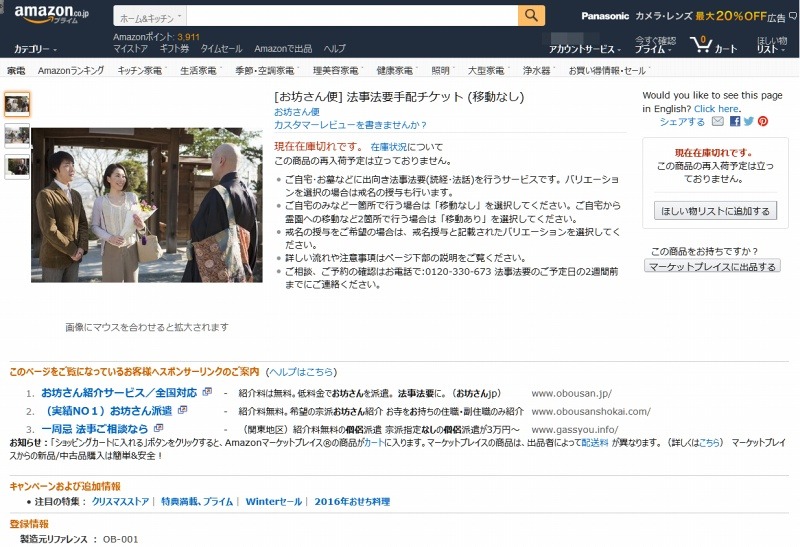This screenshot has width=800, height=547.
Task: Open マイストア in the top navigation
Action: point(131,48)
